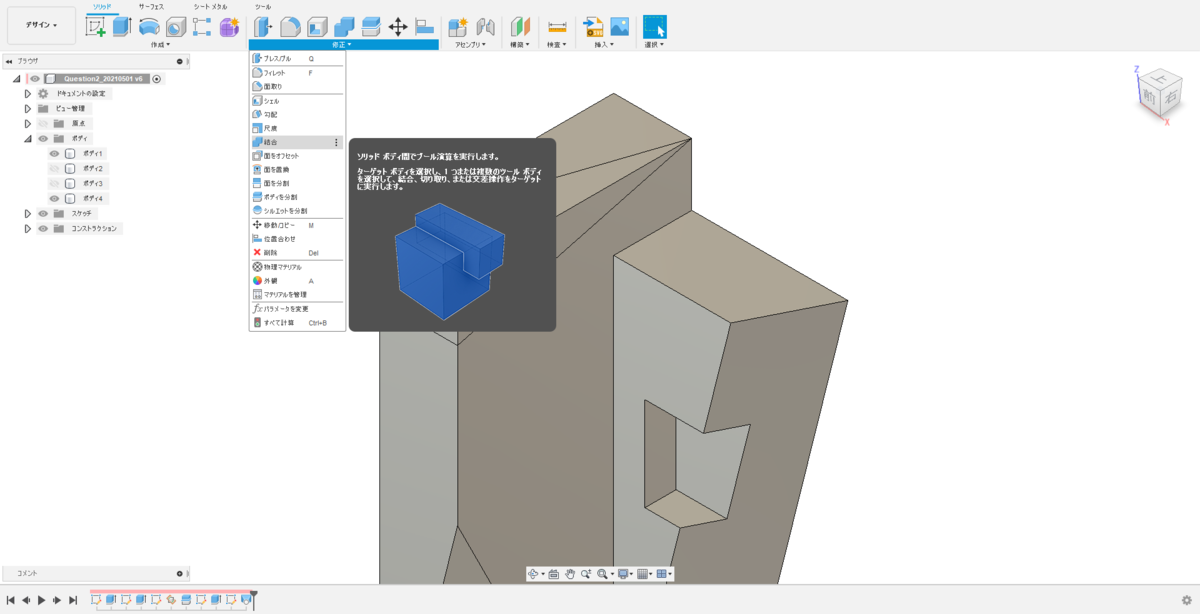The height and width of the screenshot is (614, 1200).
Task: Toggle visibility eye of ボディ4
Action: pyautogui.click(x=55, y=198)
